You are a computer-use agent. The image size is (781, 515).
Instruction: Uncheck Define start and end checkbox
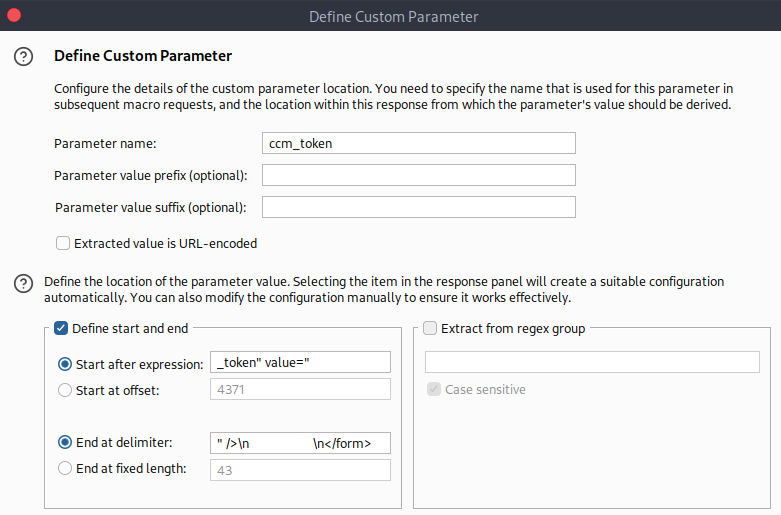61,328
